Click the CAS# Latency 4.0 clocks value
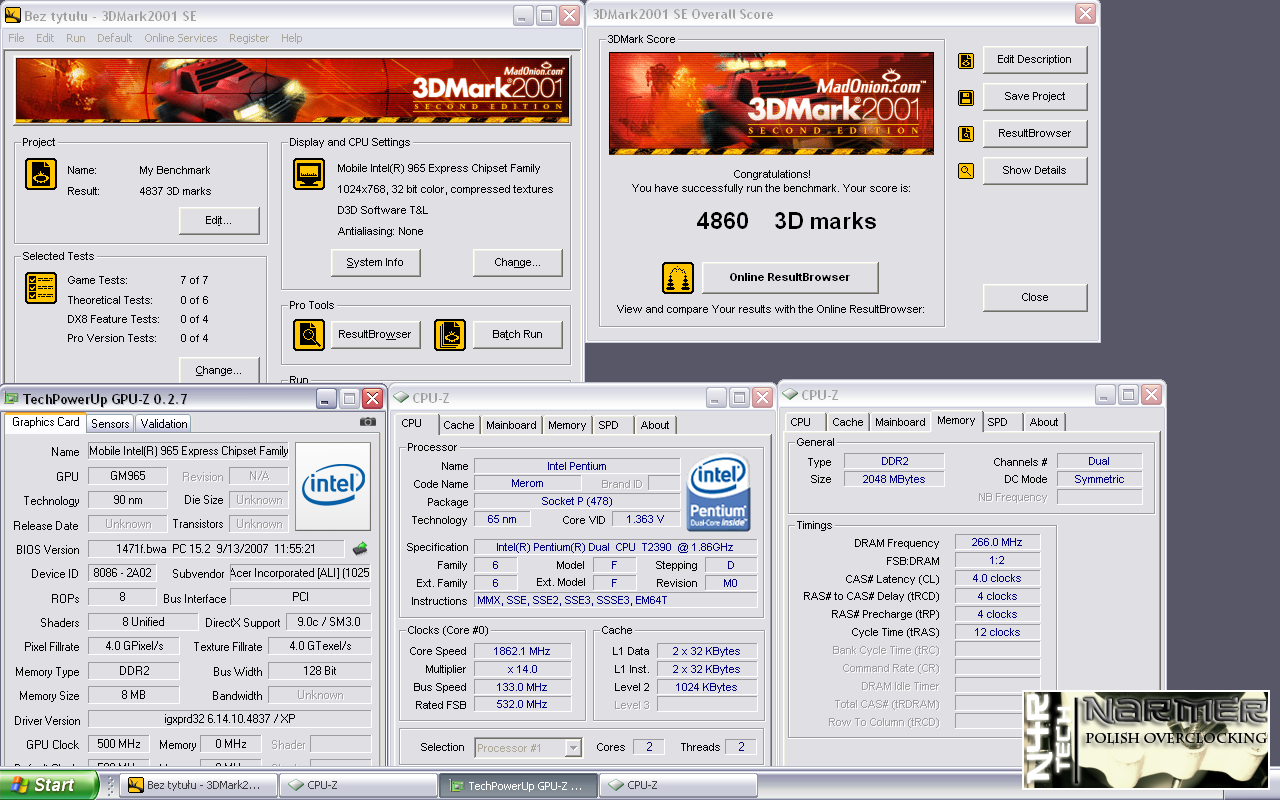The height and width of the screenshot is (800, 1280). click(x=997, y=578)
